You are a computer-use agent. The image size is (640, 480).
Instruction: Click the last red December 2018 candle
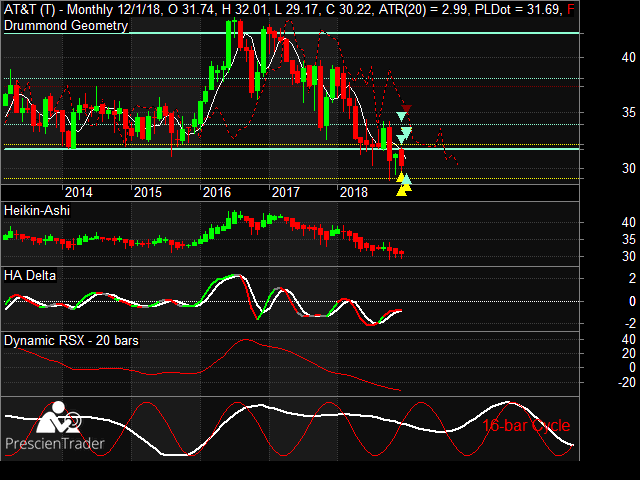tap(402, 158)
